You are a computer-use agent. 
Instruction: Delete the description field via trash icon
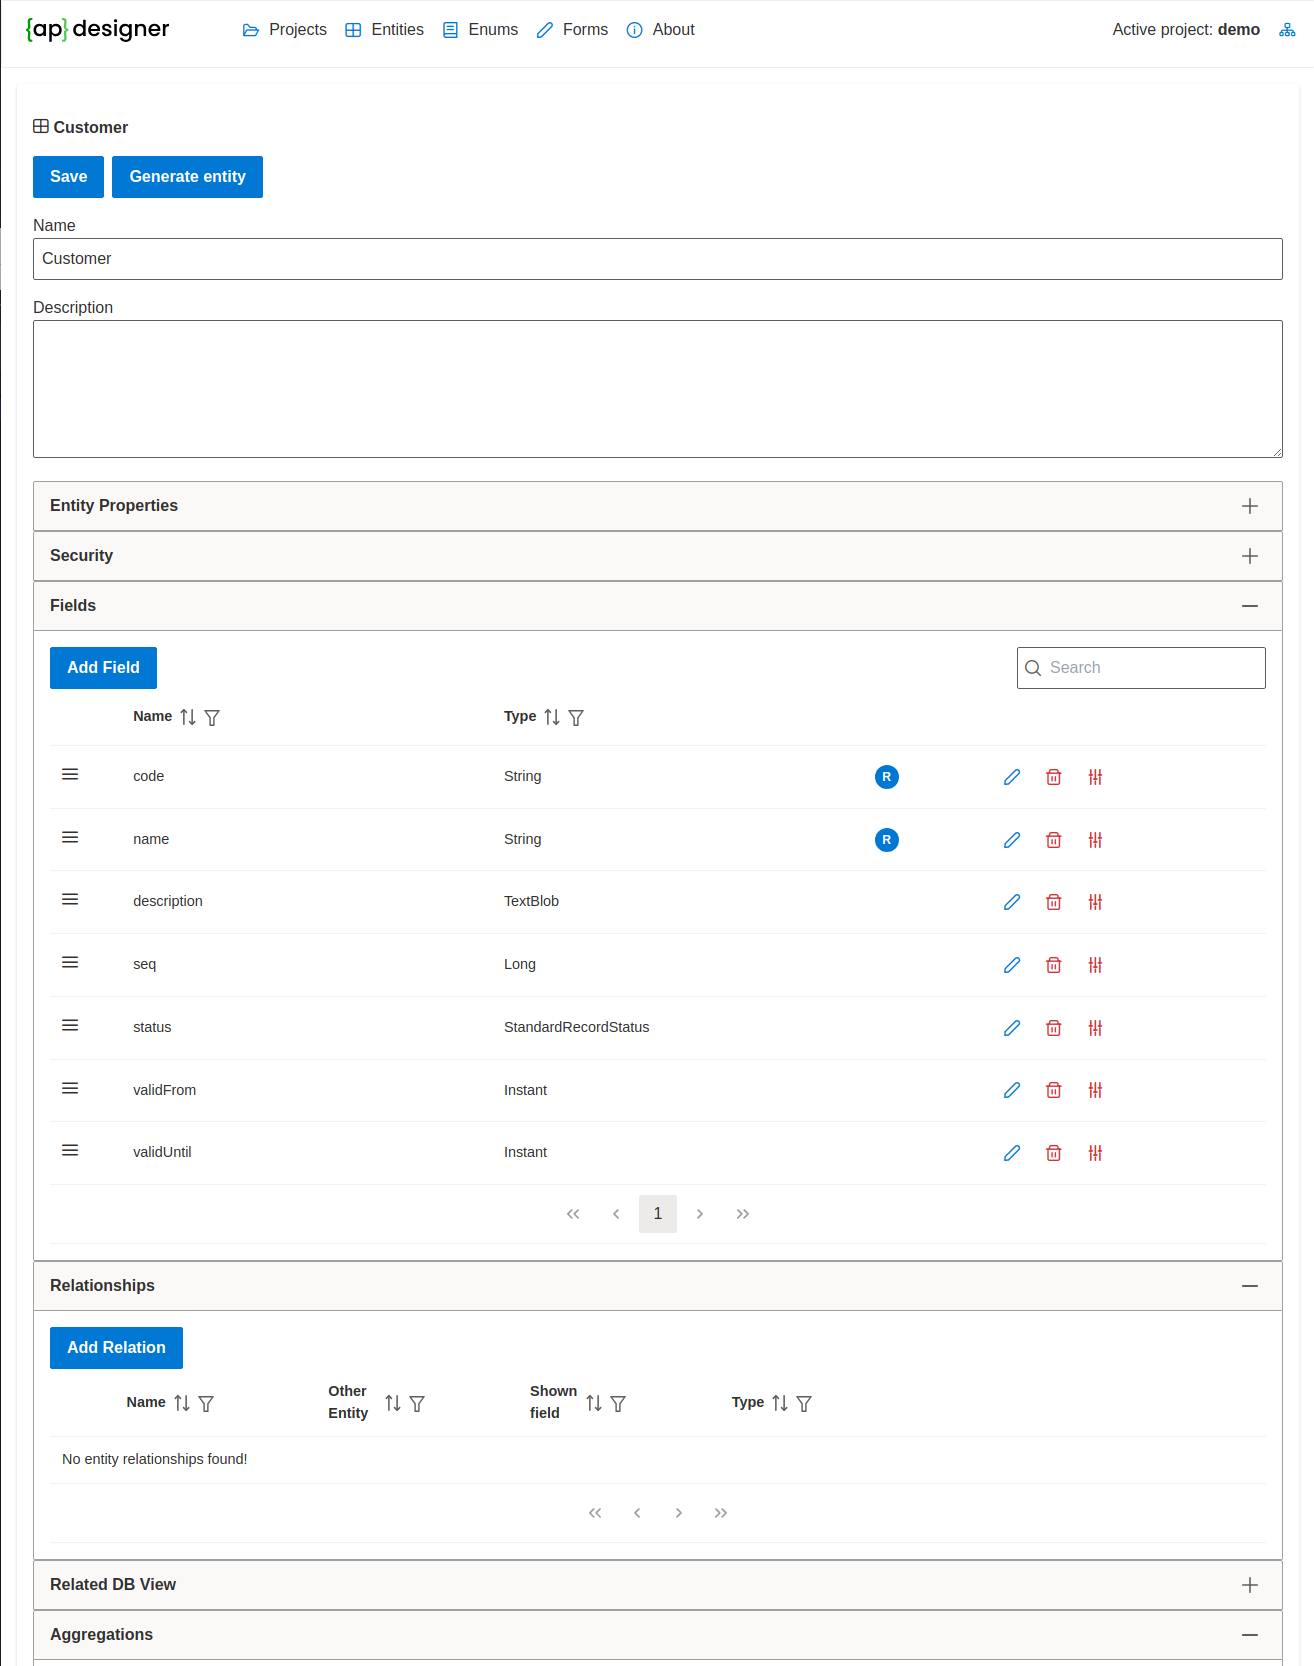click(x=1053, y=902)
